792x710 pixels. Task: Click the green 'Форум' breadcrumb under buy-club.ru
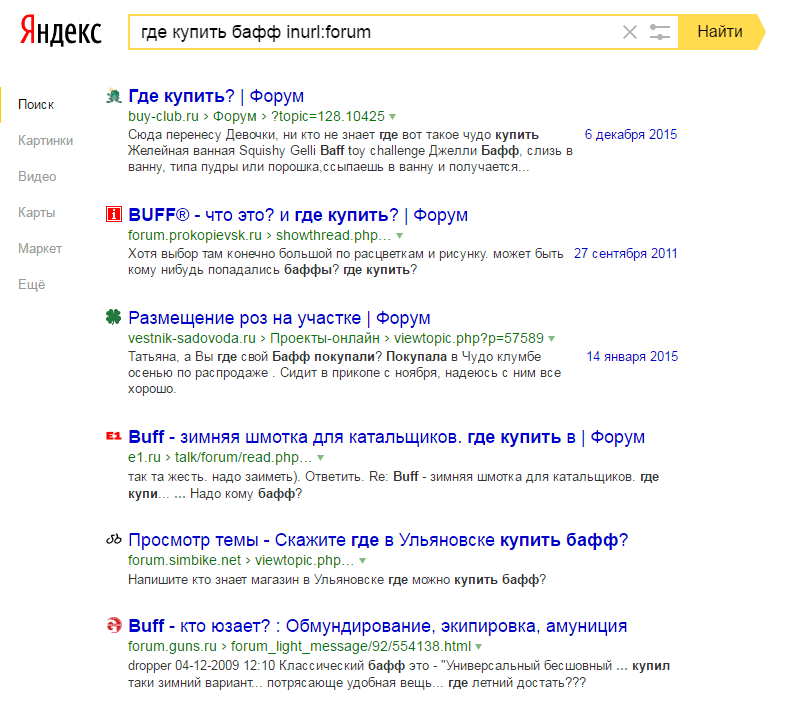pos(234,116)
